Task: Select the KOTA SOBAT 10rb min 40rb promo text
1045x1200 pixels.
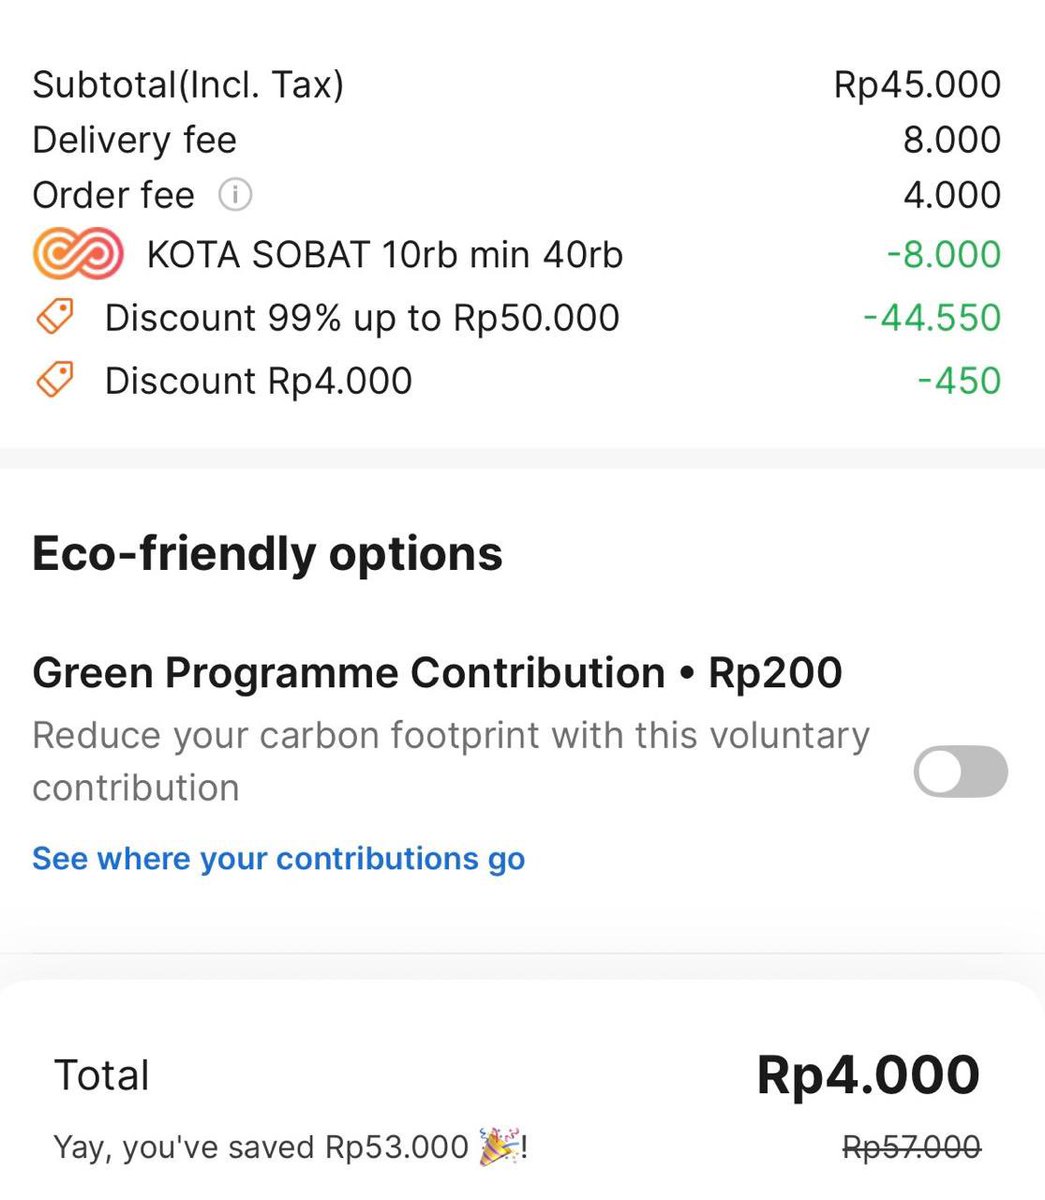Action: tap(384, 255)
